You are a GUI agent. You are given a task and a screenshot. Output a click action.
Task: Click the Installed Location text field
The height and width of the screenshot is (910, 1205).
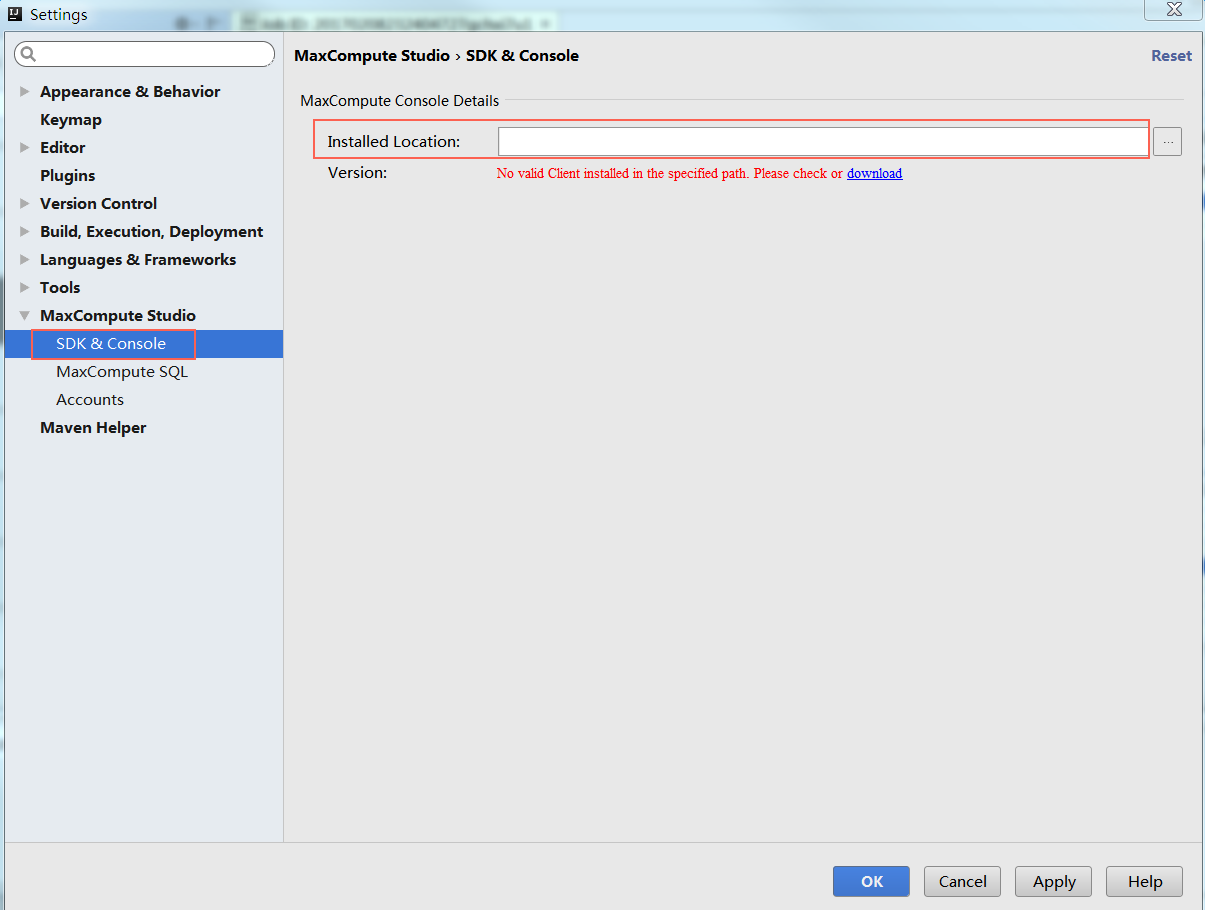[822, 142]
